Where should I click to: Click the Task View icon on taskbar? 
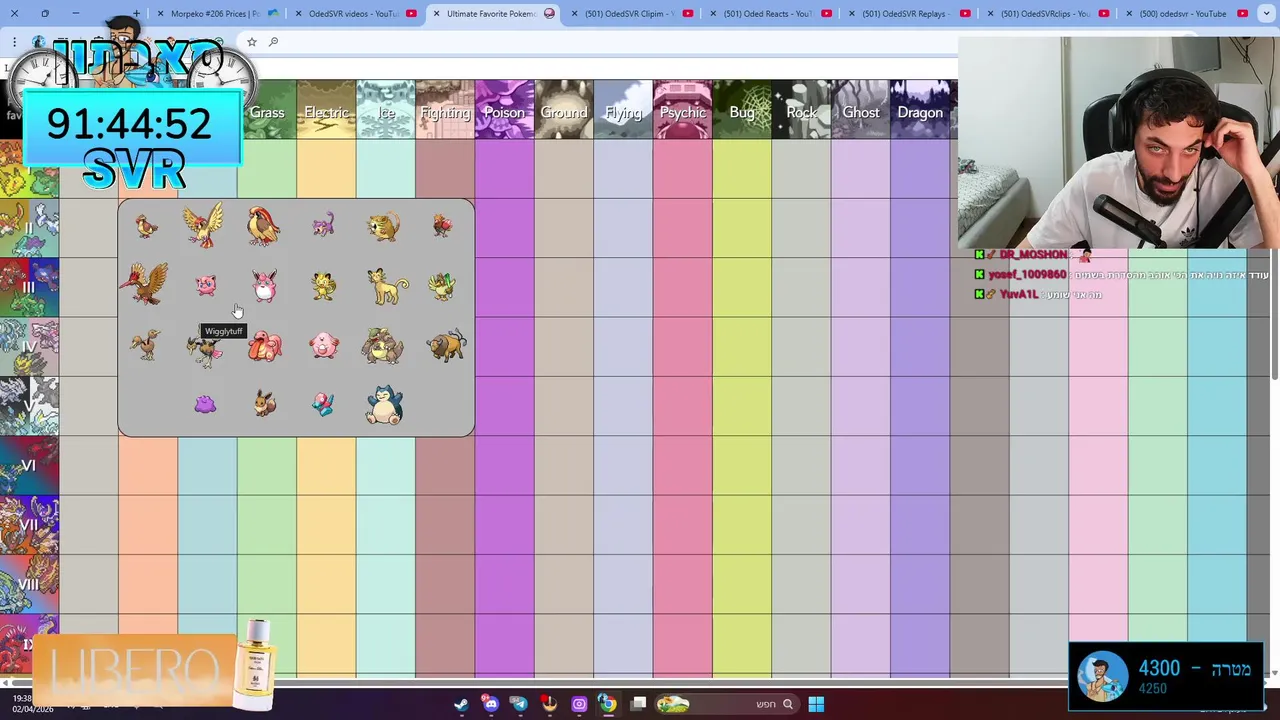click(638, 704)
